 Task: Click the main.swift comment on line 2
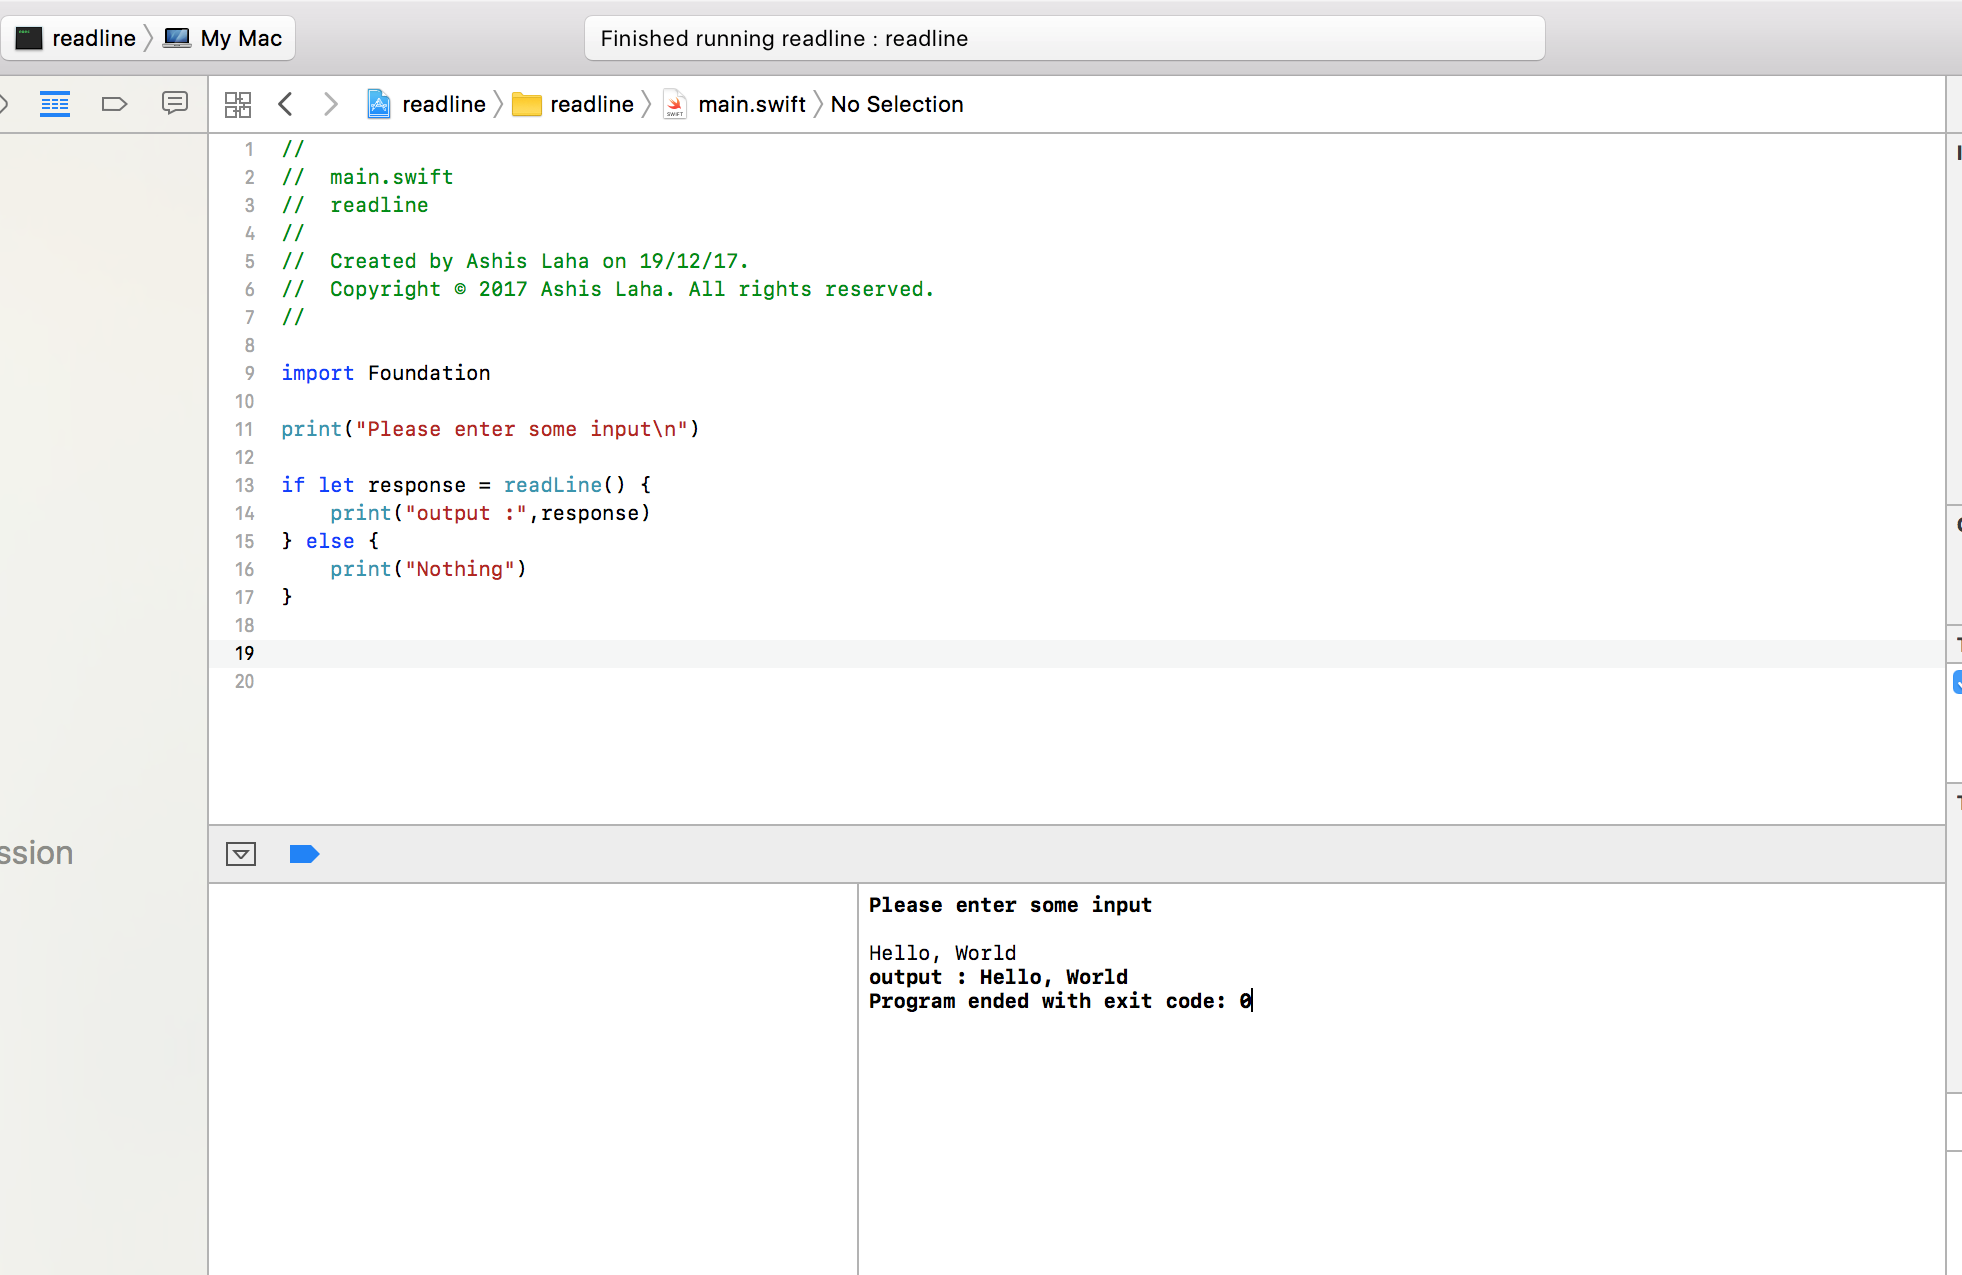click(x=367, y=177)
